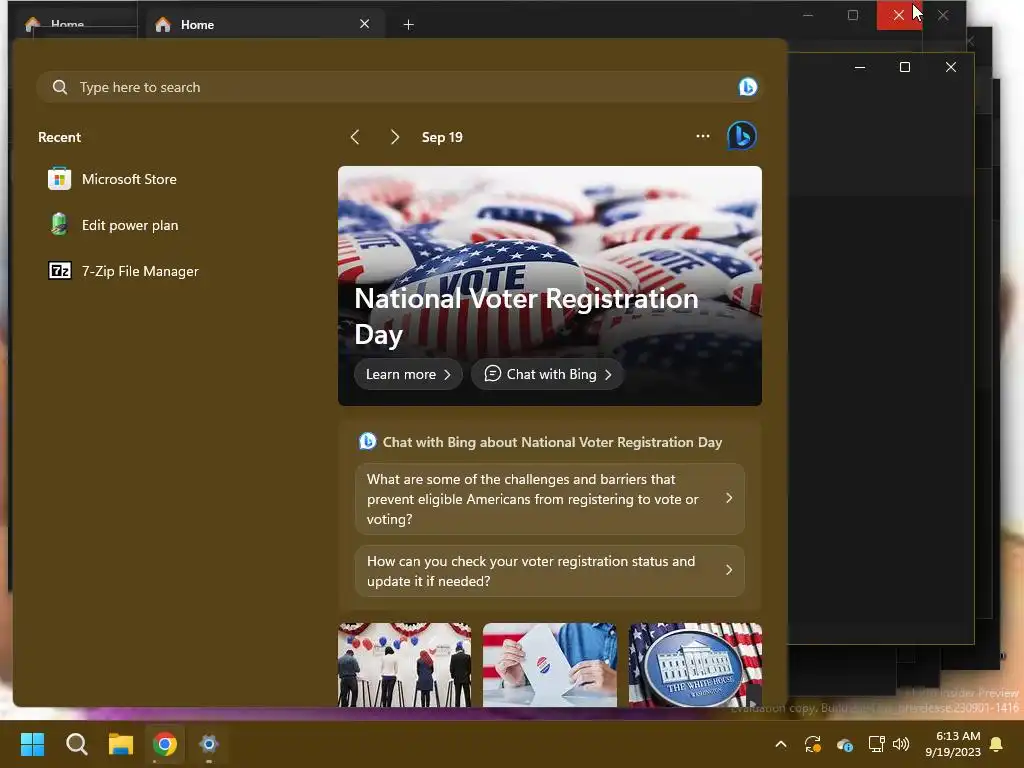The width and height of the screenshot is (1024, 768).
Task: Open File Explorer from the taskbar
Action: [121, 744]
